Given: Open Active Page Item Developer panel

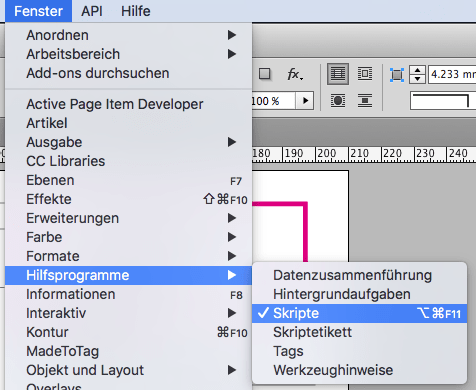Looking at the screenshot, I should tap(129, 104).
